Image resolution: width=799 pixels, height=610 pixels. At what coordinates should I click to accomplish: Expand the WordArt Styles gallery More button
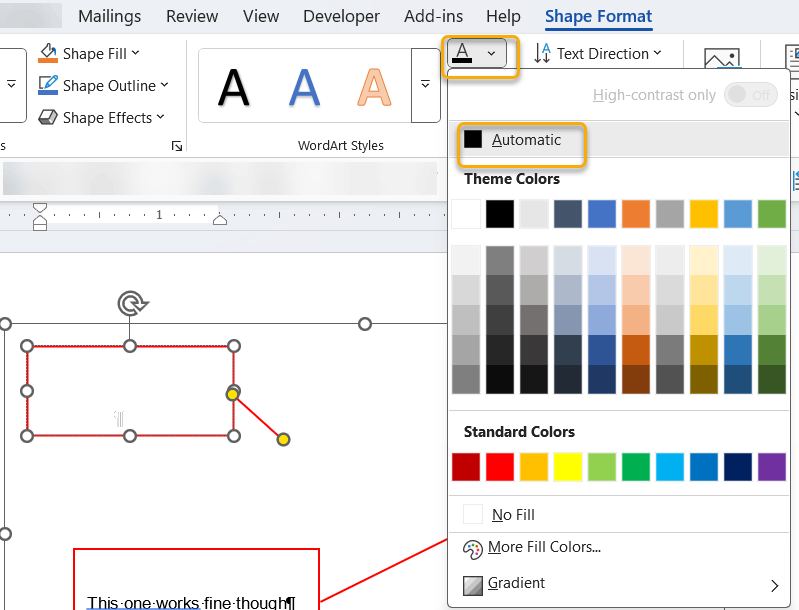[425, 85]
